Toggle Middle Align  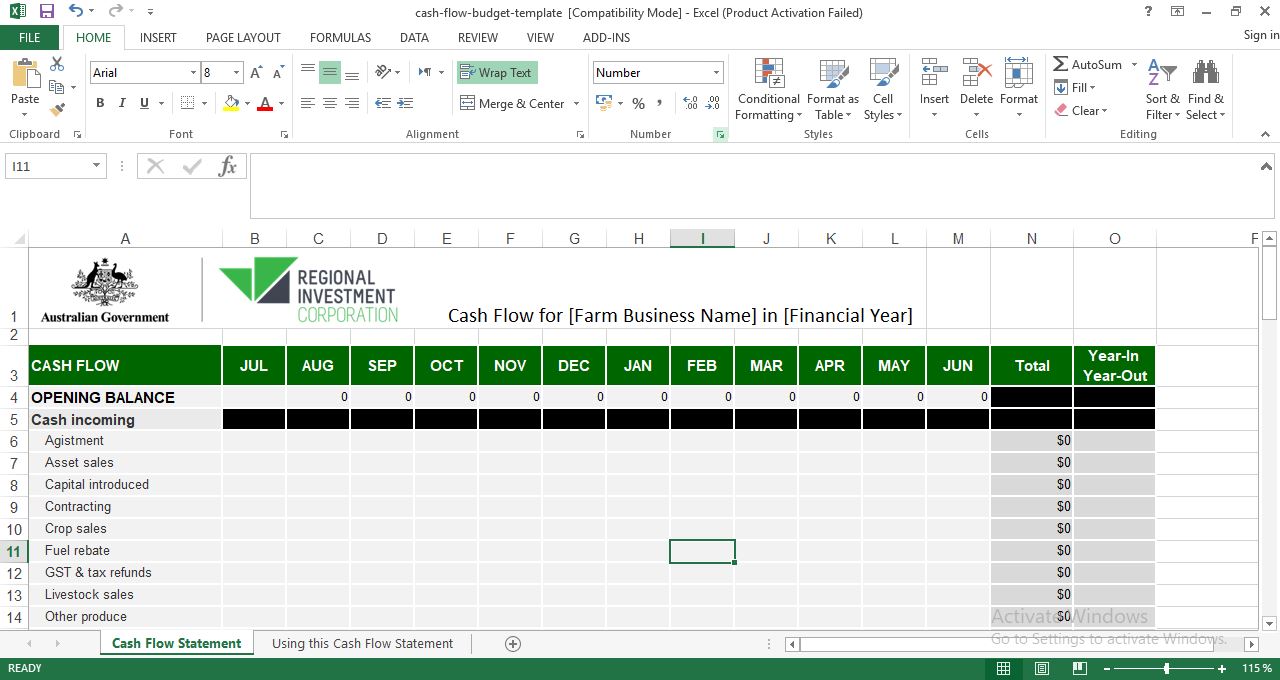[329, 72]
